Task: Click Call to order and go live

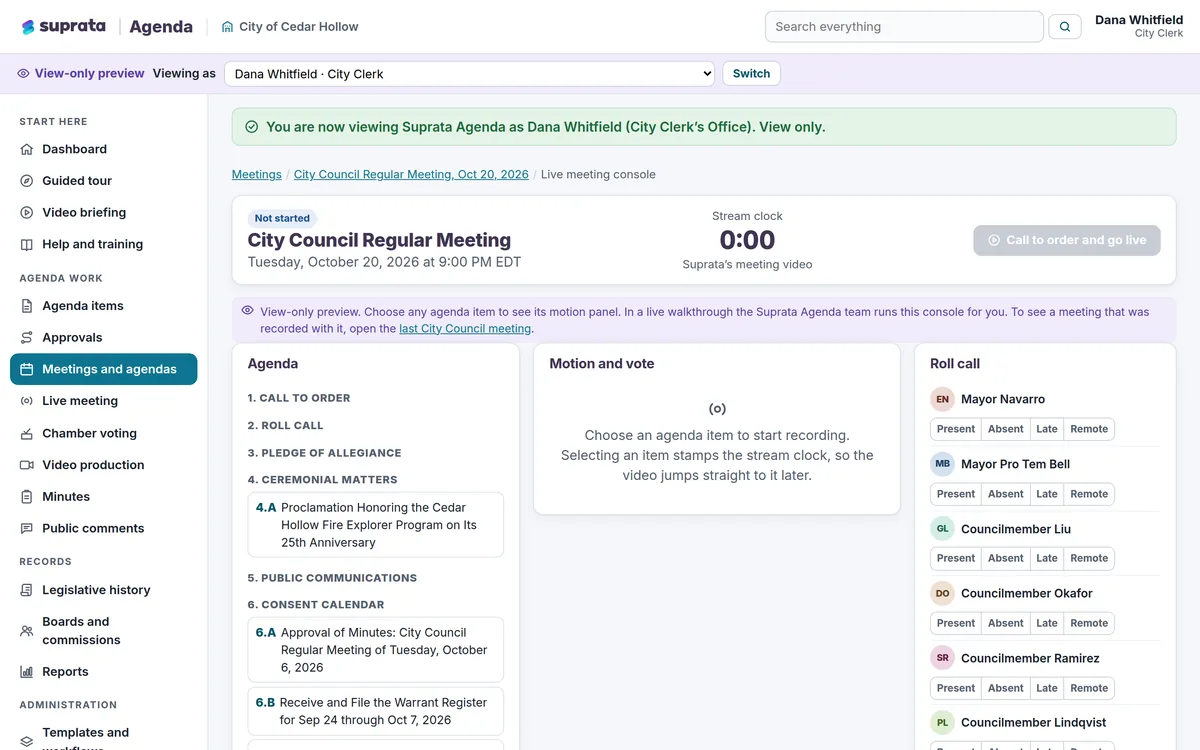Action: point(1067,240)
